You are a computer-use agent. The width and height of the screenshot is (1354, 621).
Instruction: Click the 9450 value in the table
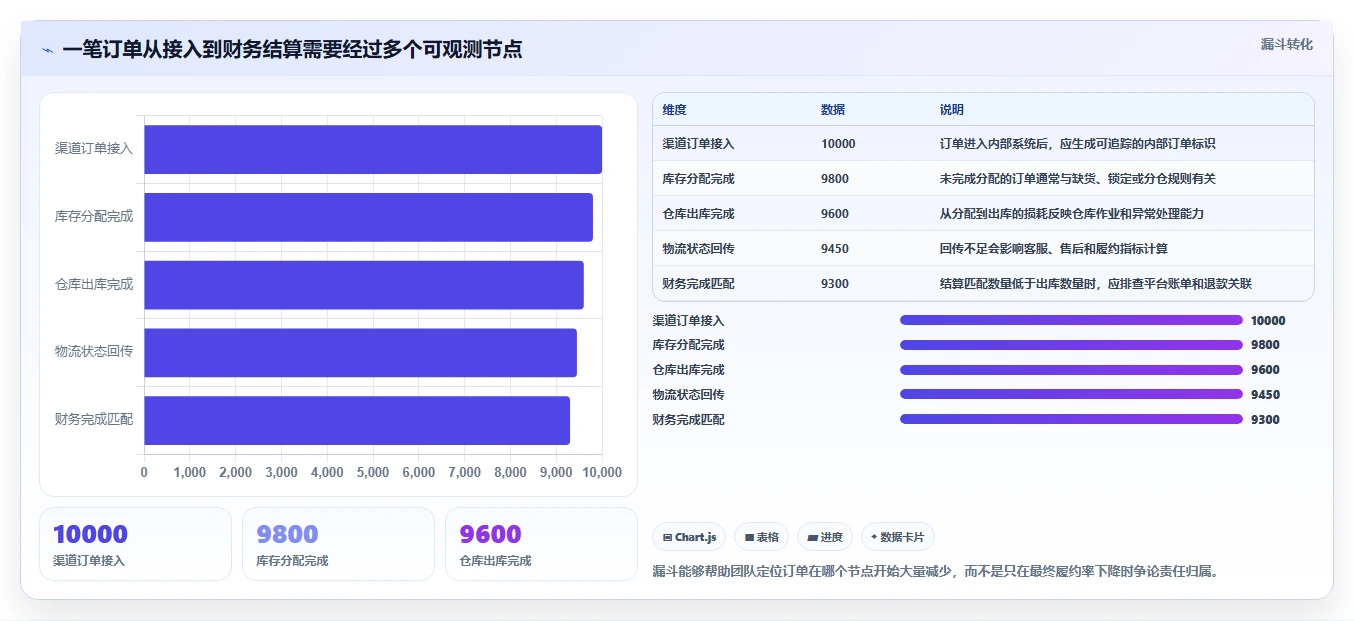[x=835, y=249]
